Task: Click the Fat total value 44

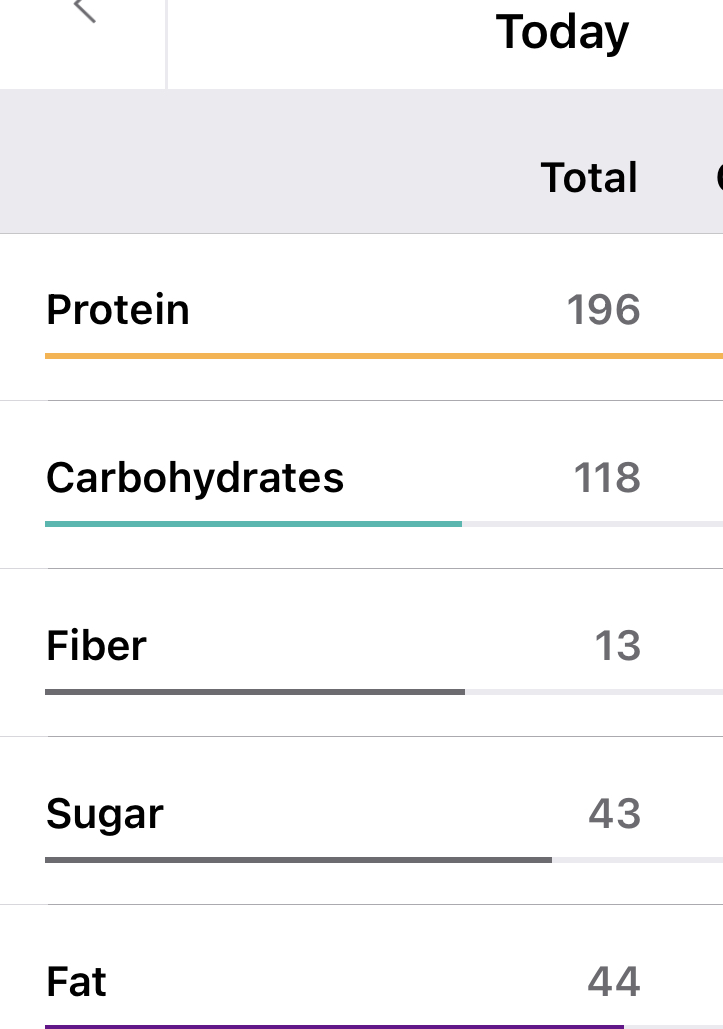Action: point(614,982)
